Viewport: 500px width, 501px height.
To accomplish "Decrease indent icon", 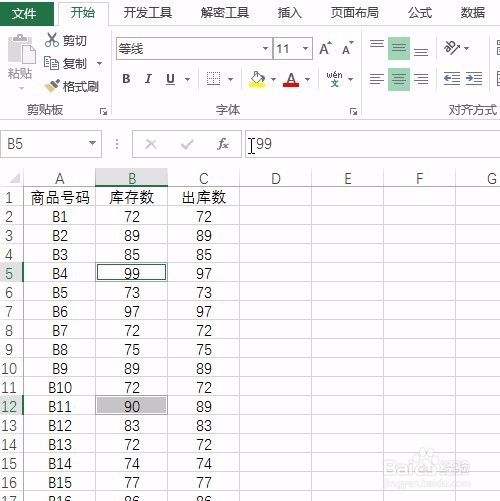I will [x=452, y=79].
